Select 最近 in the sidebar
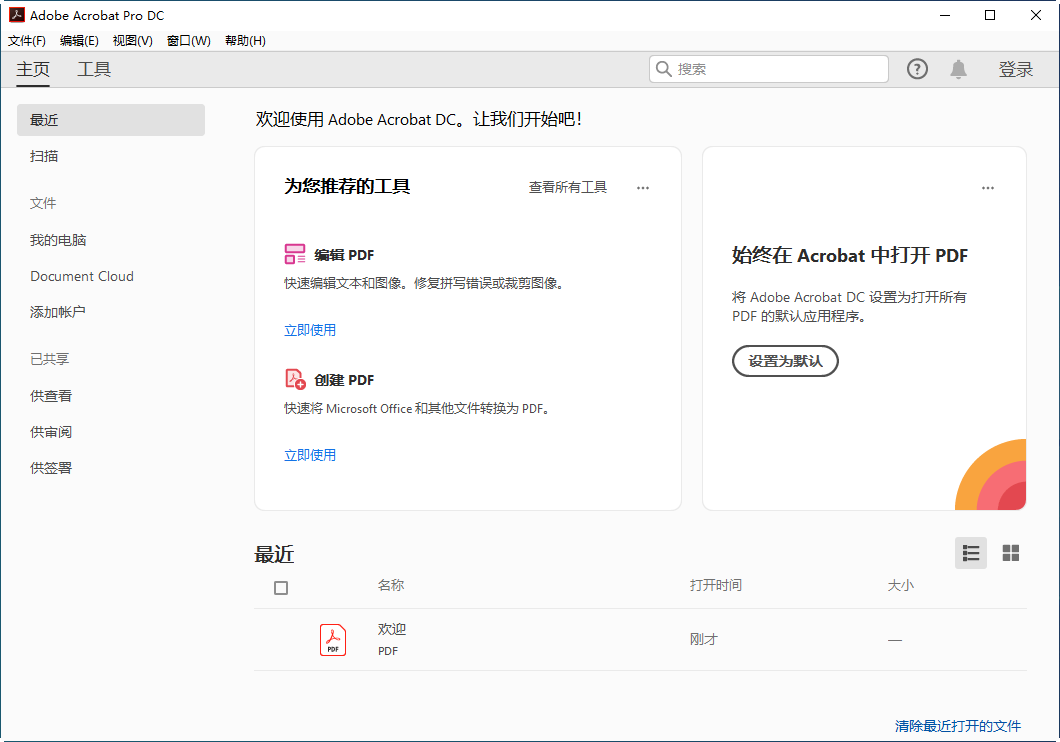 [111, 120]
